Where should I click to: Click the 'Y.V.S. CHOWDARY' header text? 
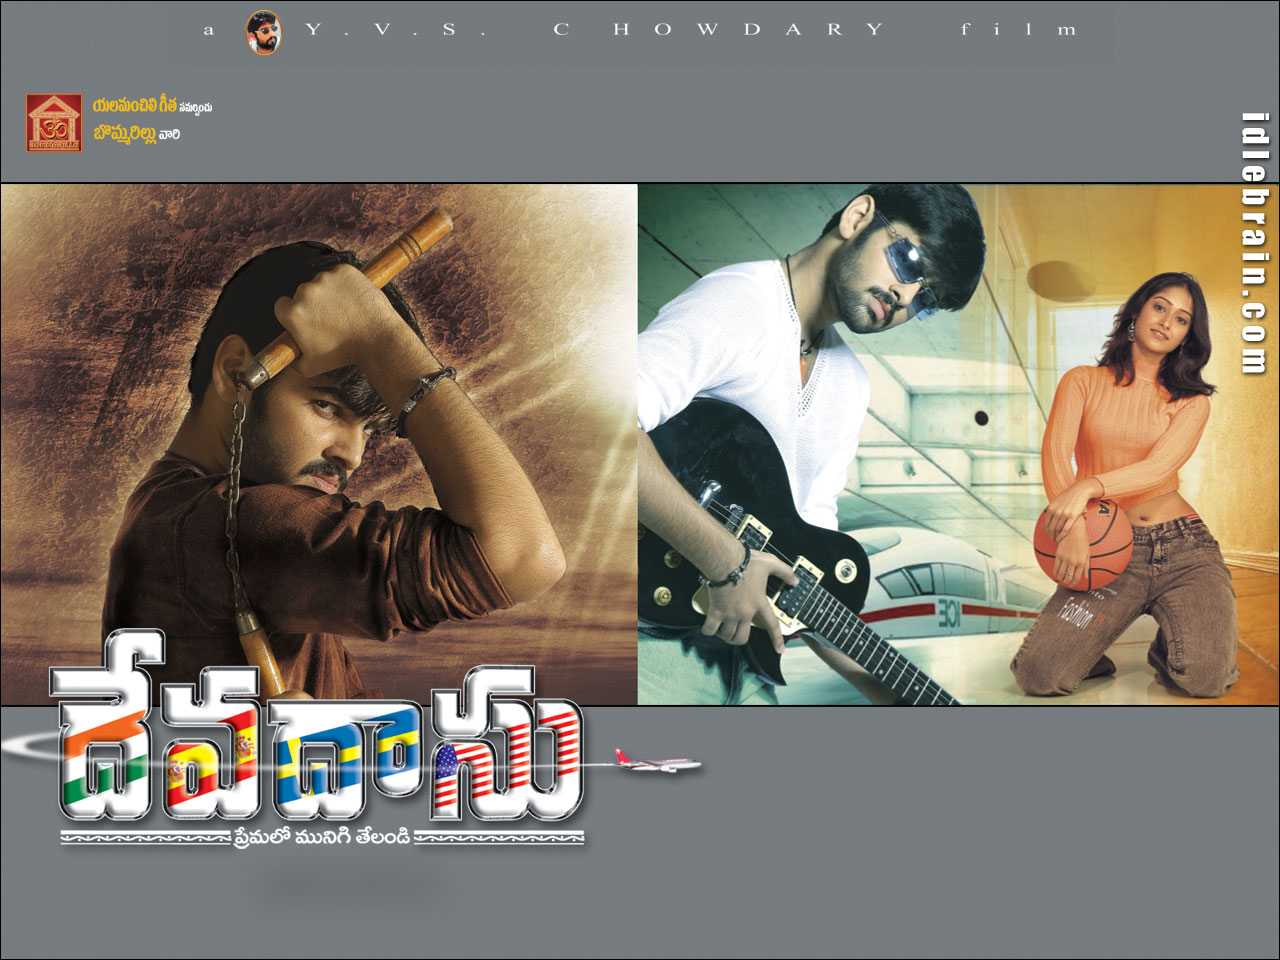point(595,30)
